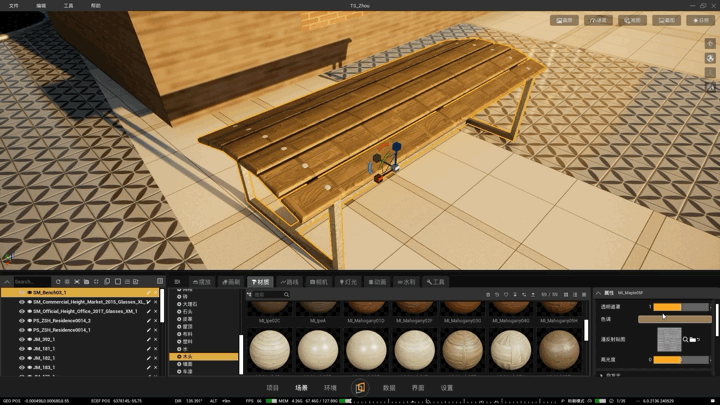720x405 pixels.
Task: Hide JM_181_1 using its eye icon
Action: (x=22, y=349)
